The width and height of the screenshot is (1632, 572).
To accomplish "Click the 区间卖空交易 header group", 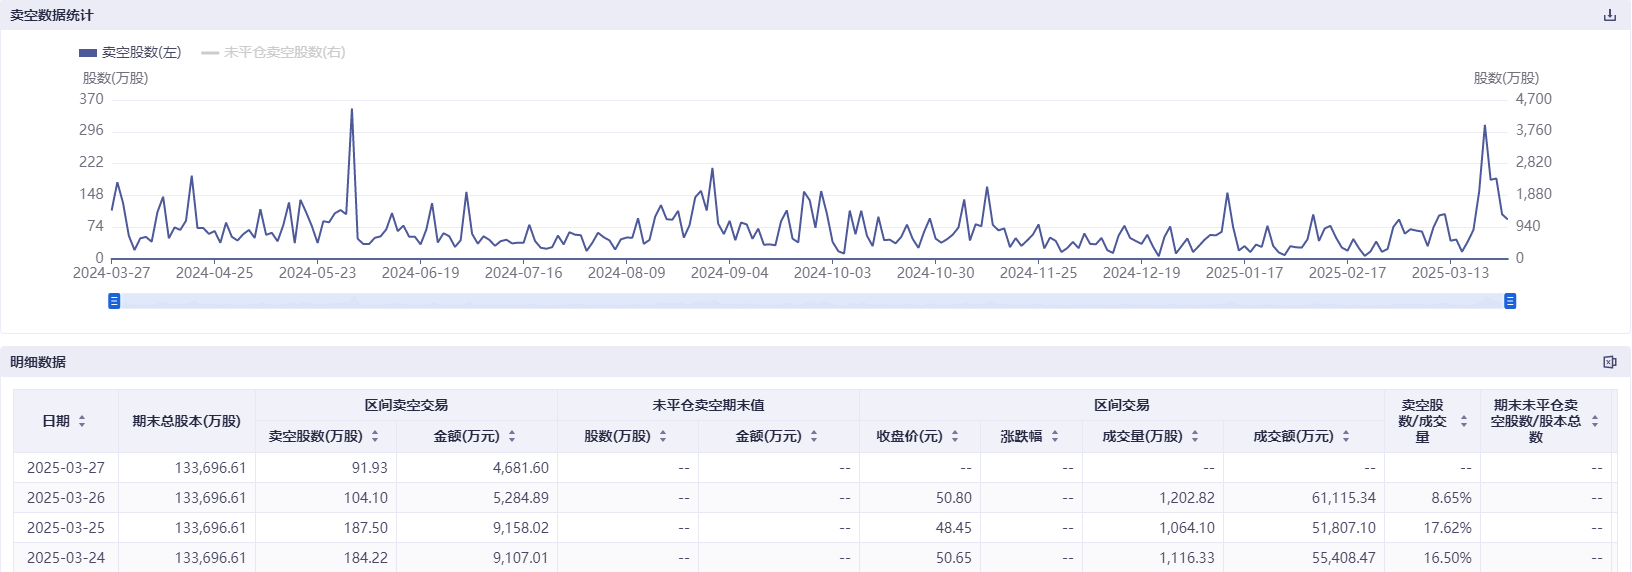I will (406, 405).
